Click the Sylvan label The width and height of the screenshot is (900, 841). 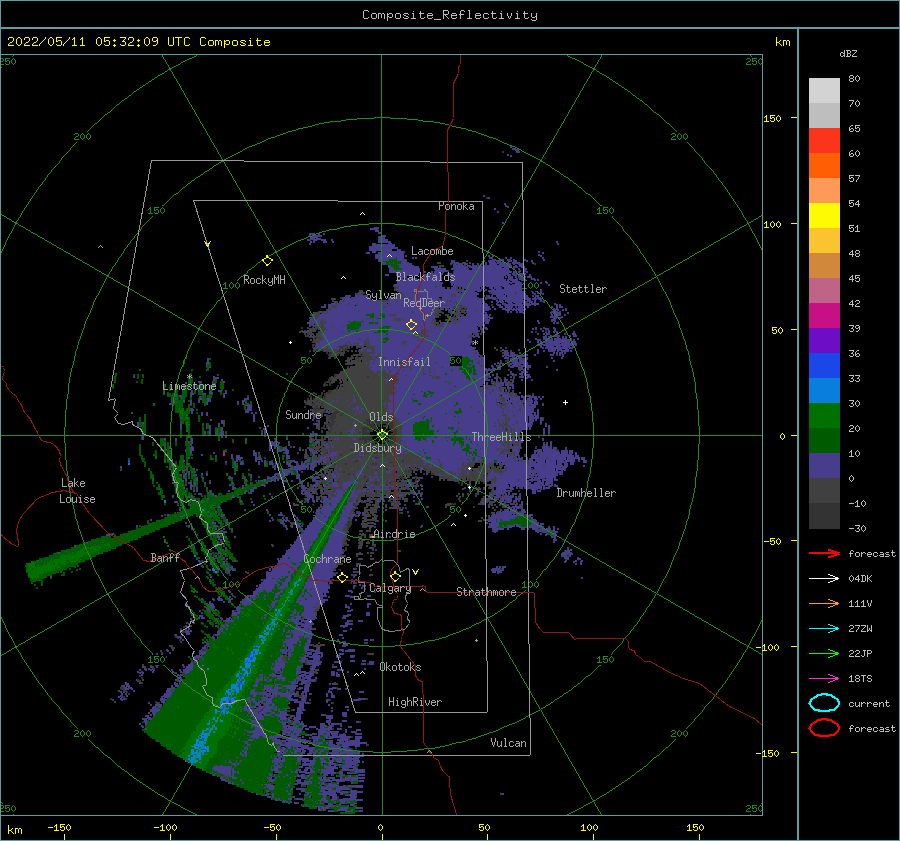(383, 295)
